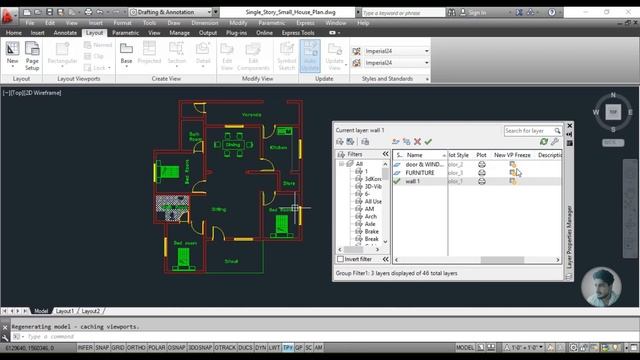Switch to the Layout1 tab
640x360 pixels.
click(x=65, y=311)
